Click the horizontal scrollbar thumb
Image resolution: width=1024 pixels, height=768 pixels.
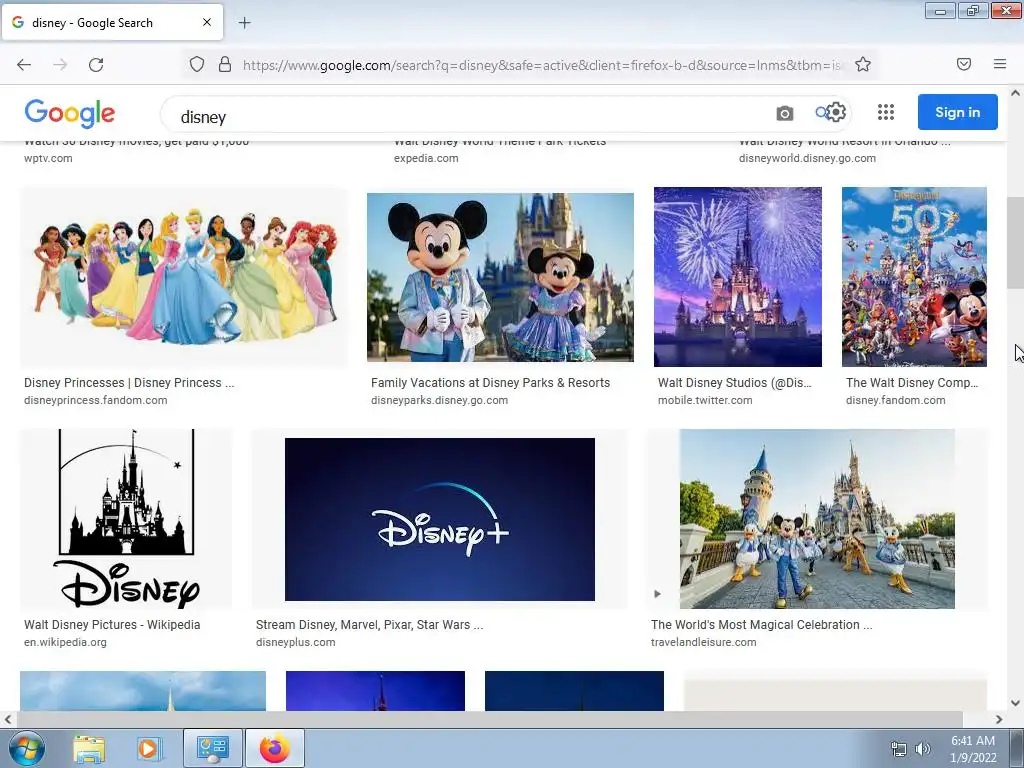(x=488, y=719)
